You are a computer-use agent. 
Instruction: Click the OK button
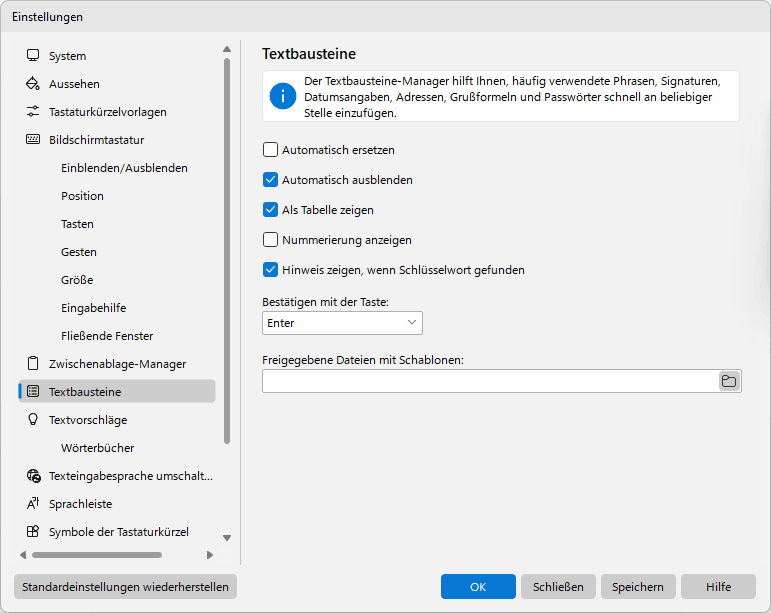click(x=478, y=586)
